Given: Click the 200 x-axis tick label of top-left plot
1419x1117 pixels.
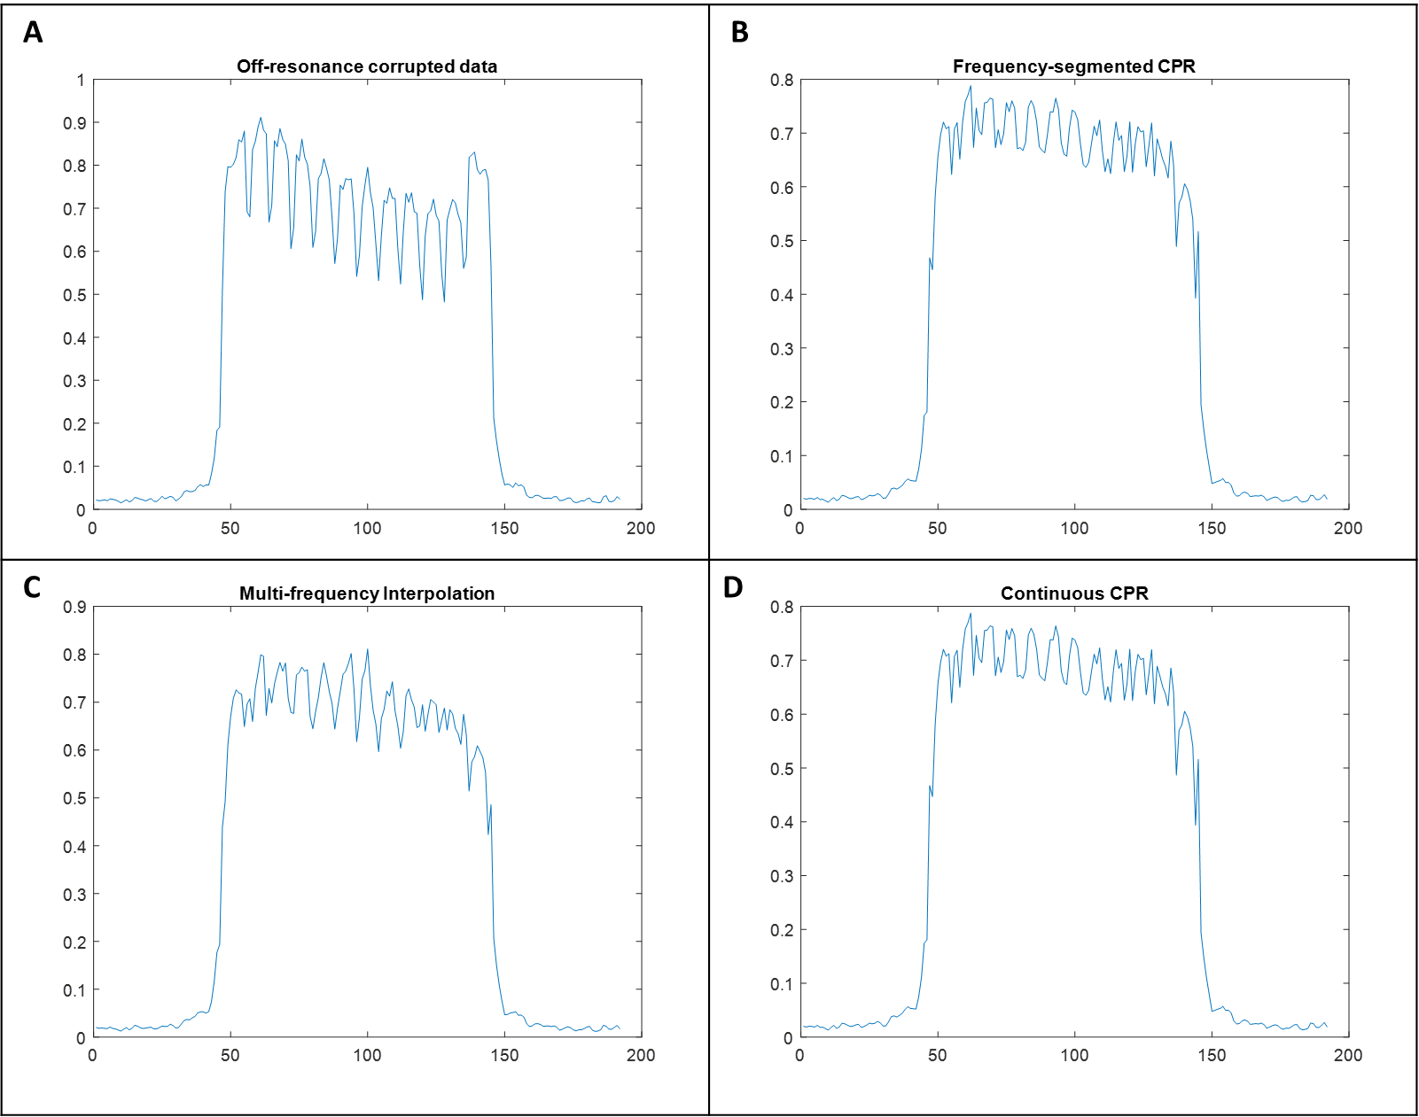Looking at the screenshot, I should tap(640, 528).
